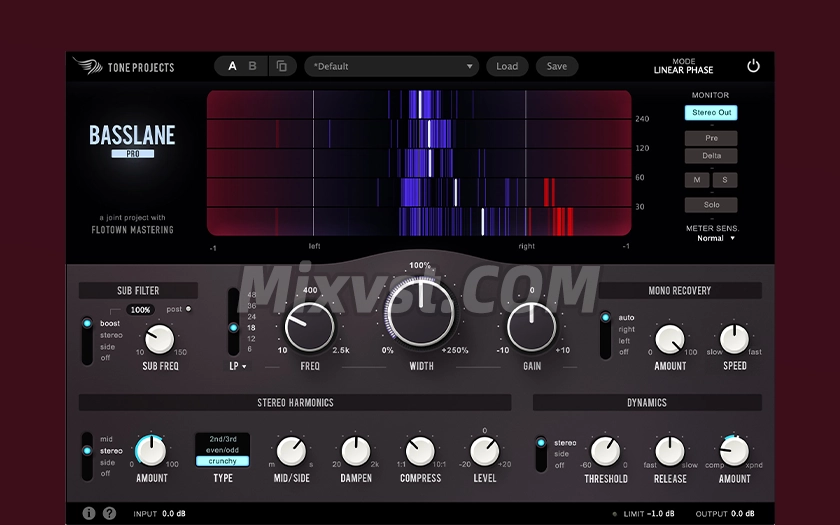Select preset slot B
Image resolution: width=840 pixels, height=525 pixels.
tap(252, 66)
